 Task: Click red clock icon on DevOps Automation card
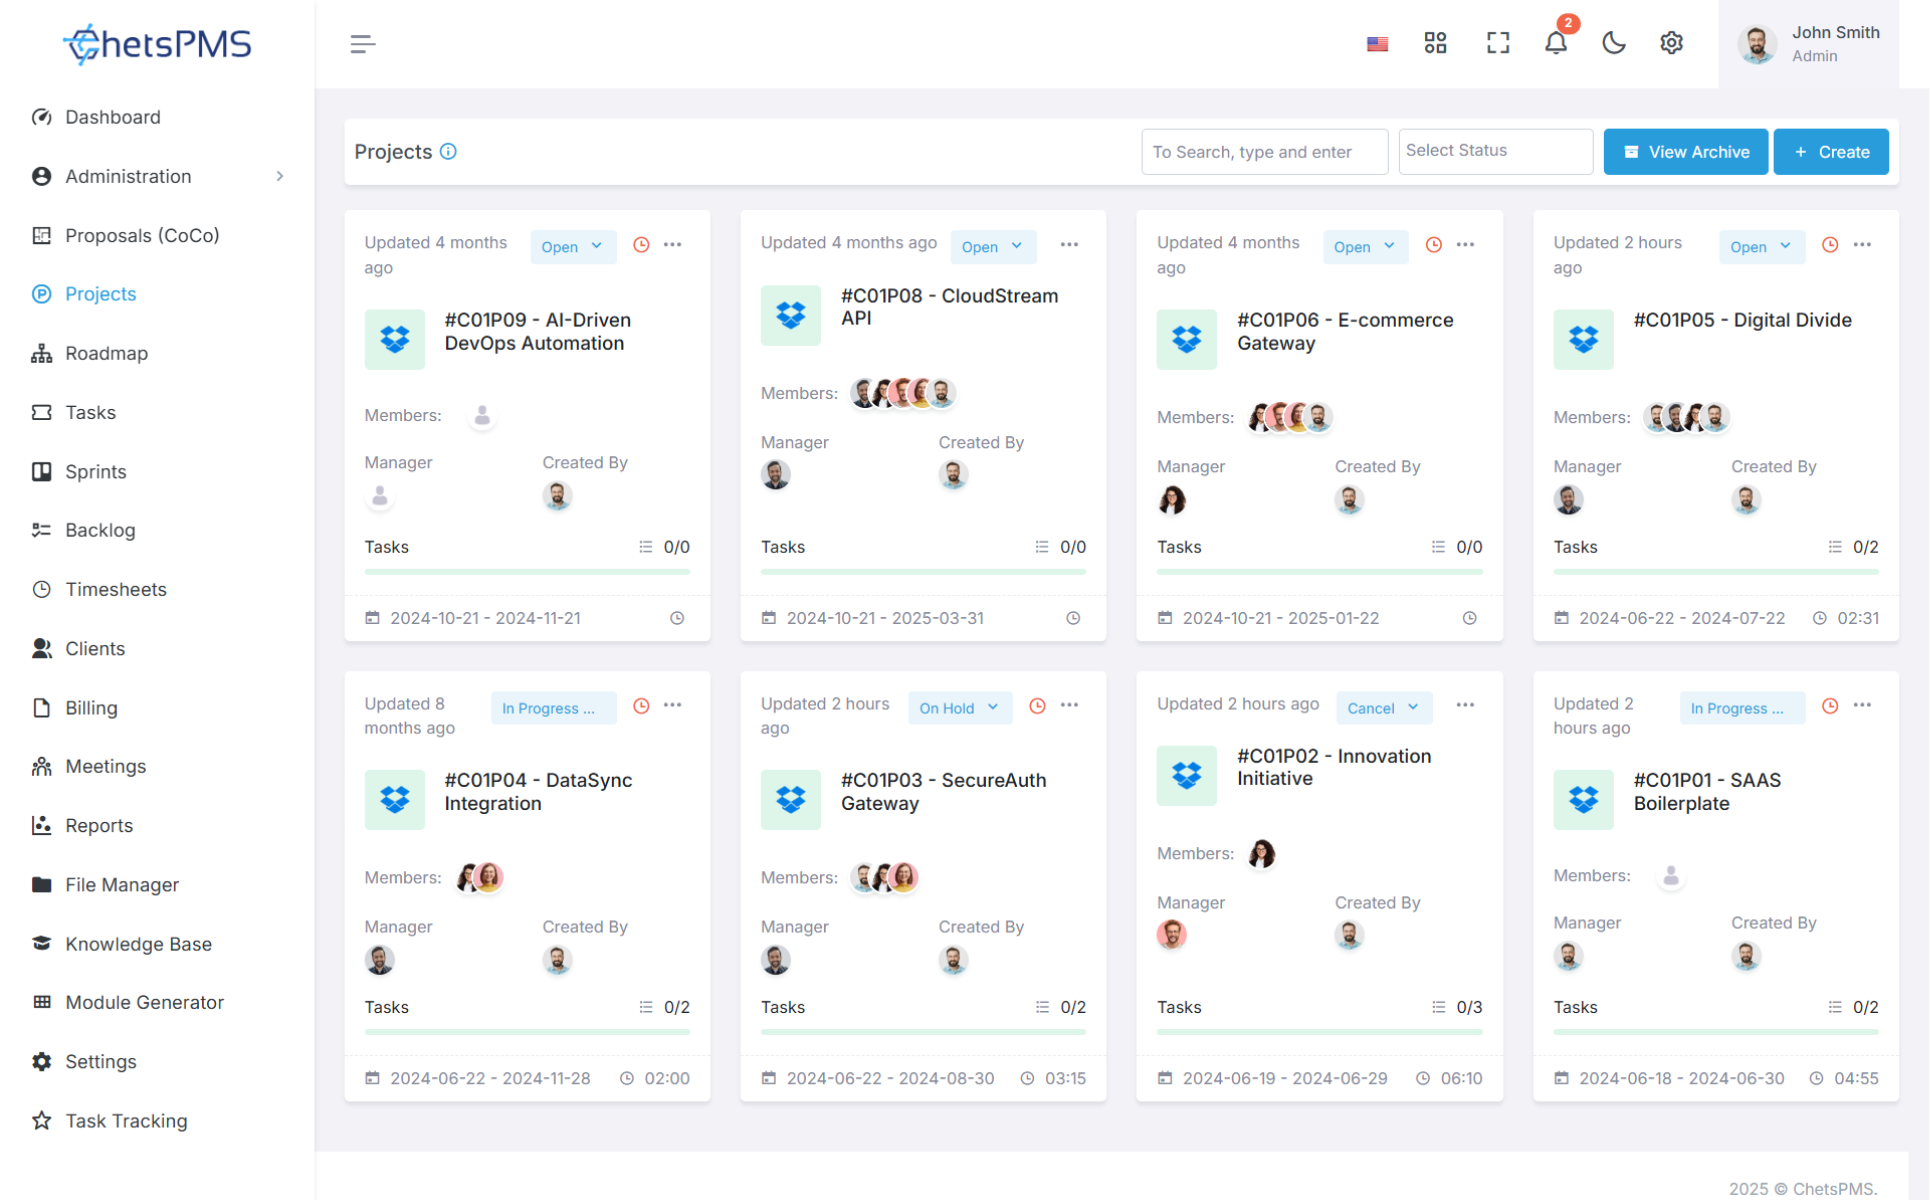click(x=641, y=245)
